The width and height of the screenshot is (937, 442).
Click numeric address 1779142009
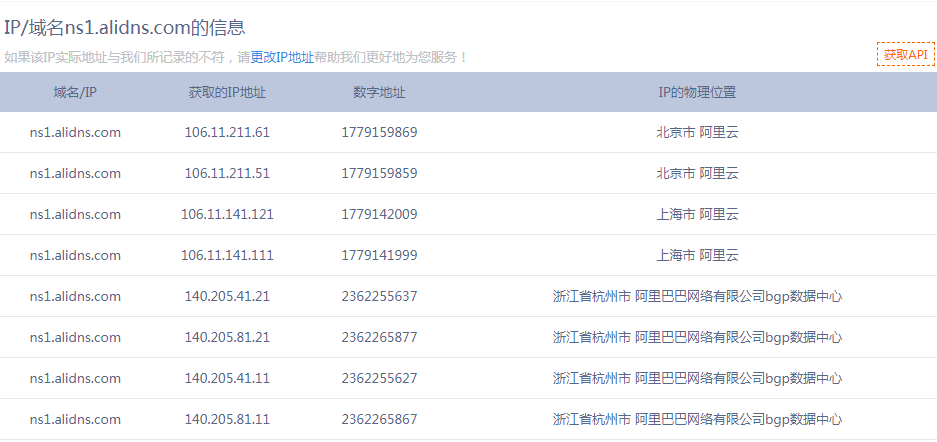(379, 214)
